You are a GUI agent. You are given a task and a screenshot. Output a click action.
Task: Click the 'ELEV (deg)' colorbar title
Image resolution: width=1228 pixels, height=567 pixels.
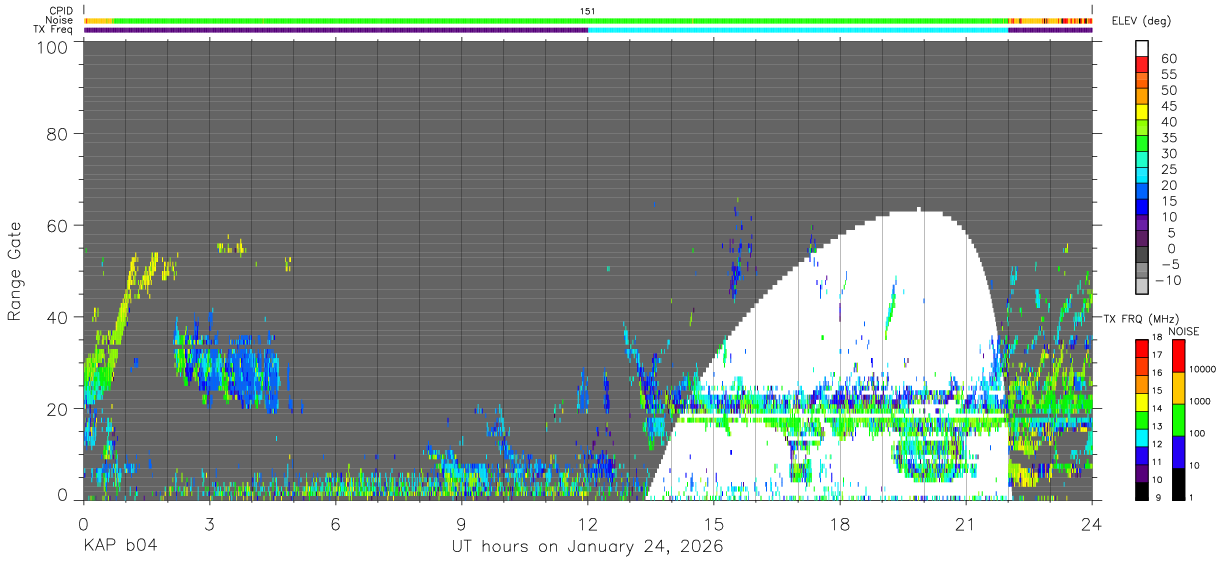pyautogui.click(x=1140, y=20)
